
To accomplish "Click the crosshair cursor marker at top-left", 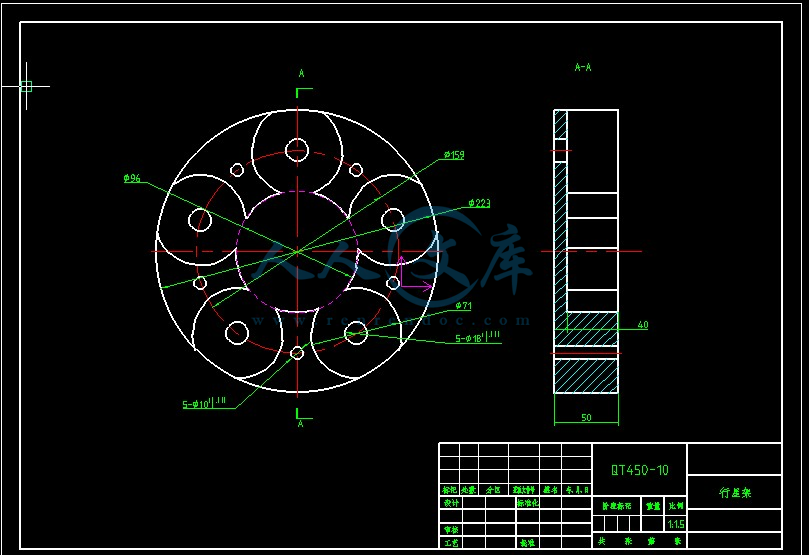I will click(26, 86).
